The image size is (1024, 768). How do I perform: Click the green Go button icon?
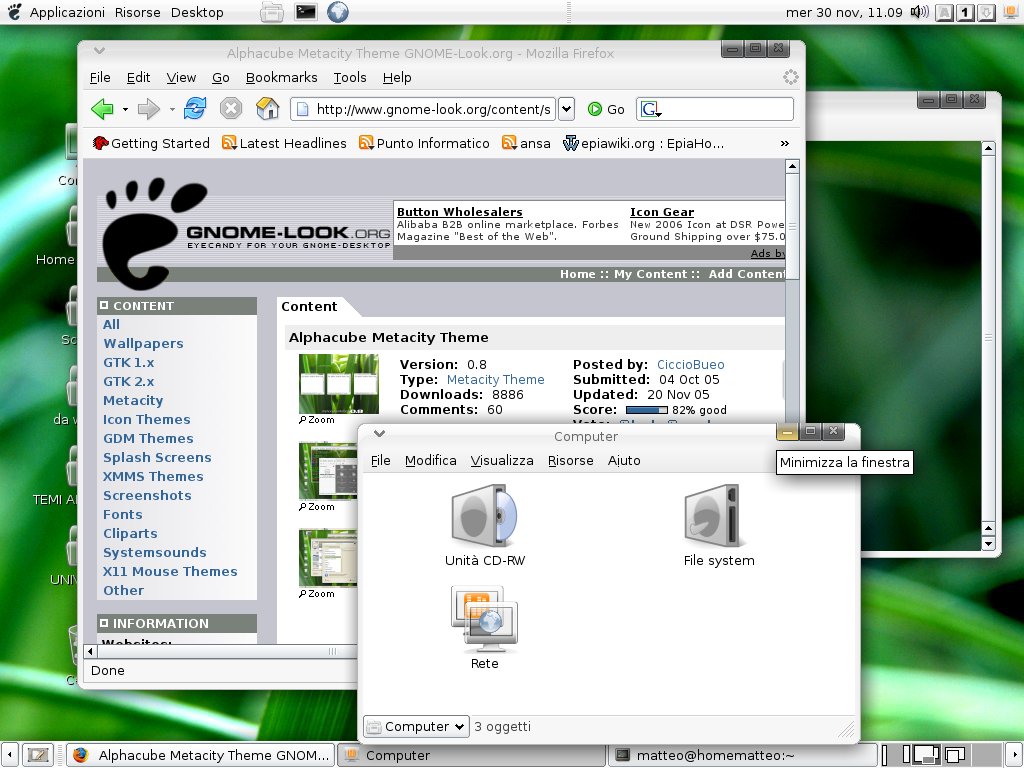594,109
